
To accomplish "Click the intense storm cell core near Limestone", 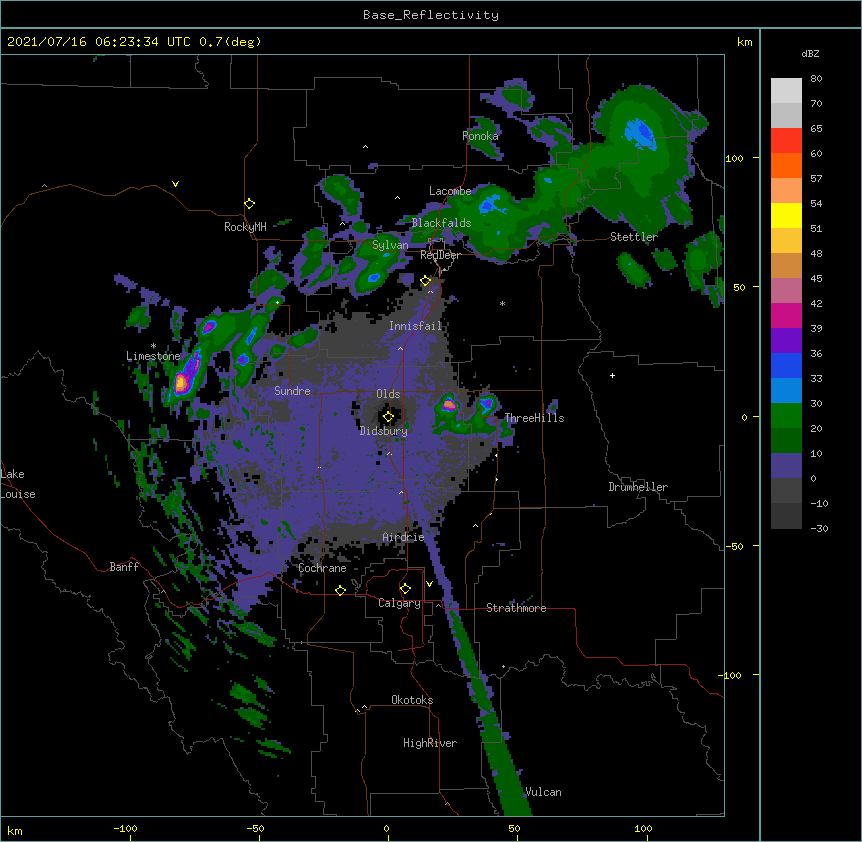I will pyautogui.click(x=182, y=383).
